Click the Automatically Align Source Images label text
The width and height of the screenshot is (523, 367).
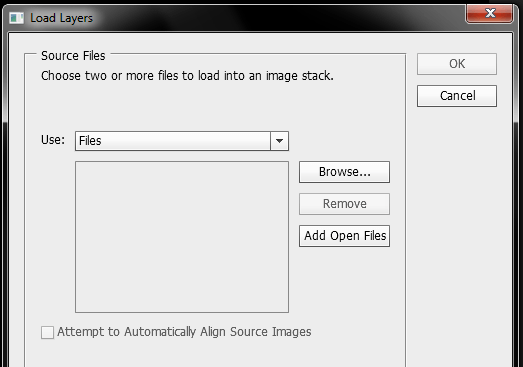pyautogui.click(x=184, y=332)
